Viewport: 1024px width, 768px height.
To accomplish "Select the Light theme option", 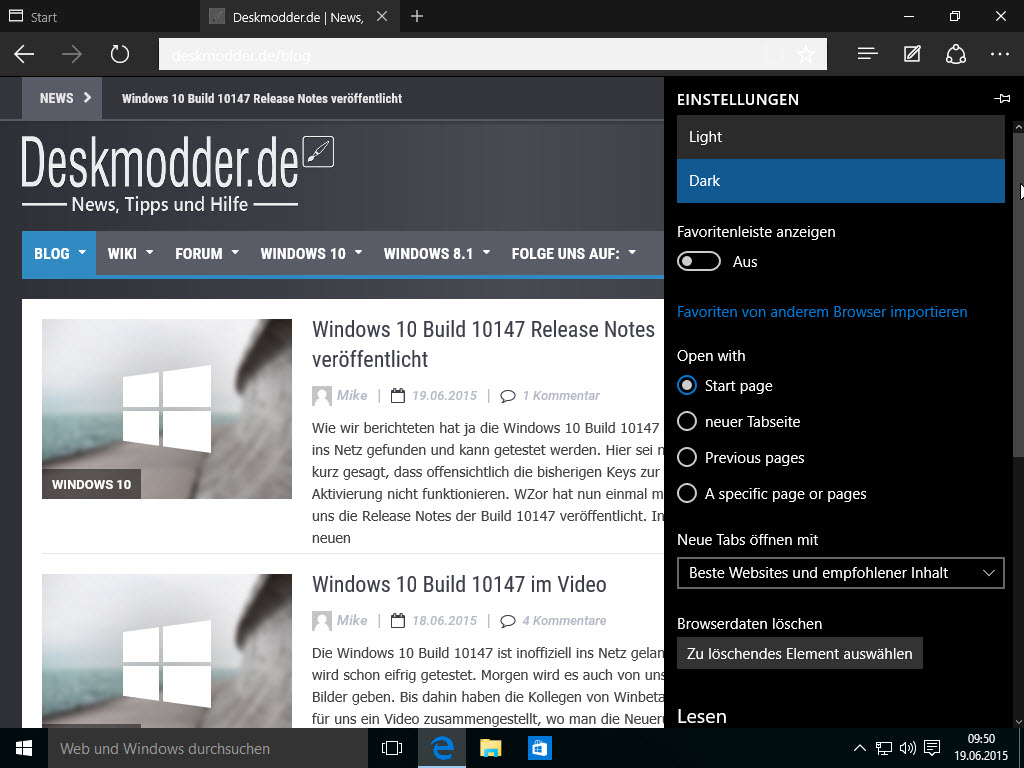I will point(840,136).
